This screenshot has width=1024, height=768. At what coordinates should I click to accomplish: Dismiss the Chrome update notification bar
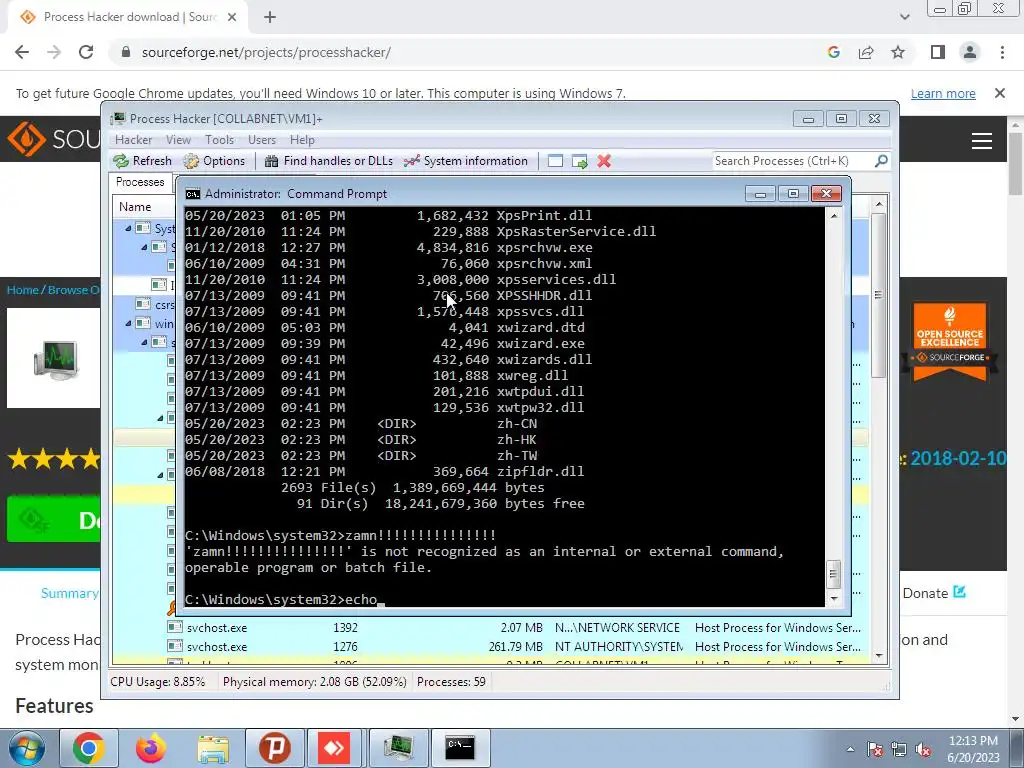coord(1000,93)
